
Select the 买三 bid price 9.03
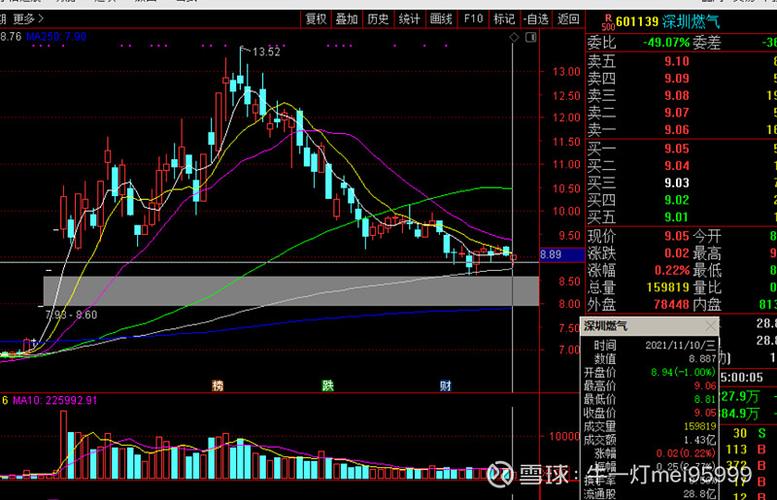point(676,183)
